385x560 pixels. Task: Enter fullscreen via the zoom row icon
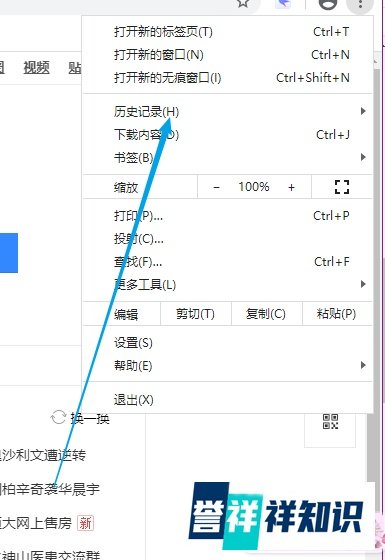click(x=342, y=187)
